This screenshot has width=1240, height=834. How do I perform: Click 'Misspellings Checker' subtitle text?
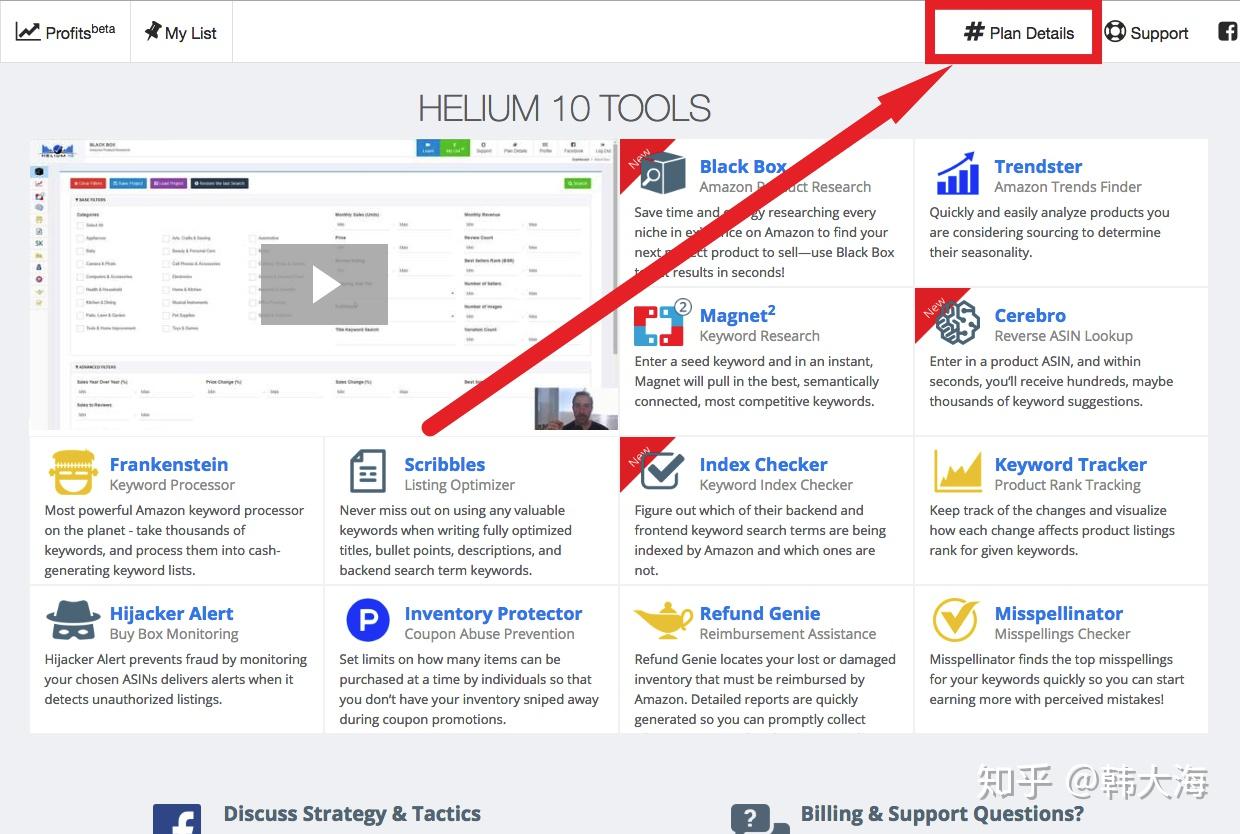coord(1062,634)
